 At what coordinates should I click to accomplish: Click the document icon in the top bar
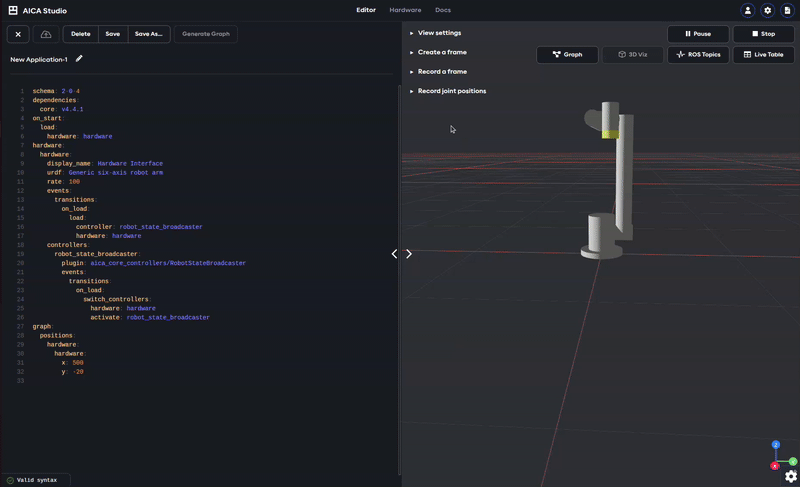tap(787, 10)
